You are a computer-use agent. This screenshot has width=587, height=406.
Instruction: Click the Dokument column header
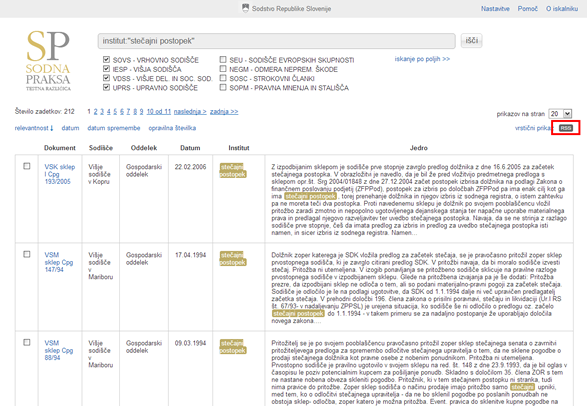click(60, 148)
